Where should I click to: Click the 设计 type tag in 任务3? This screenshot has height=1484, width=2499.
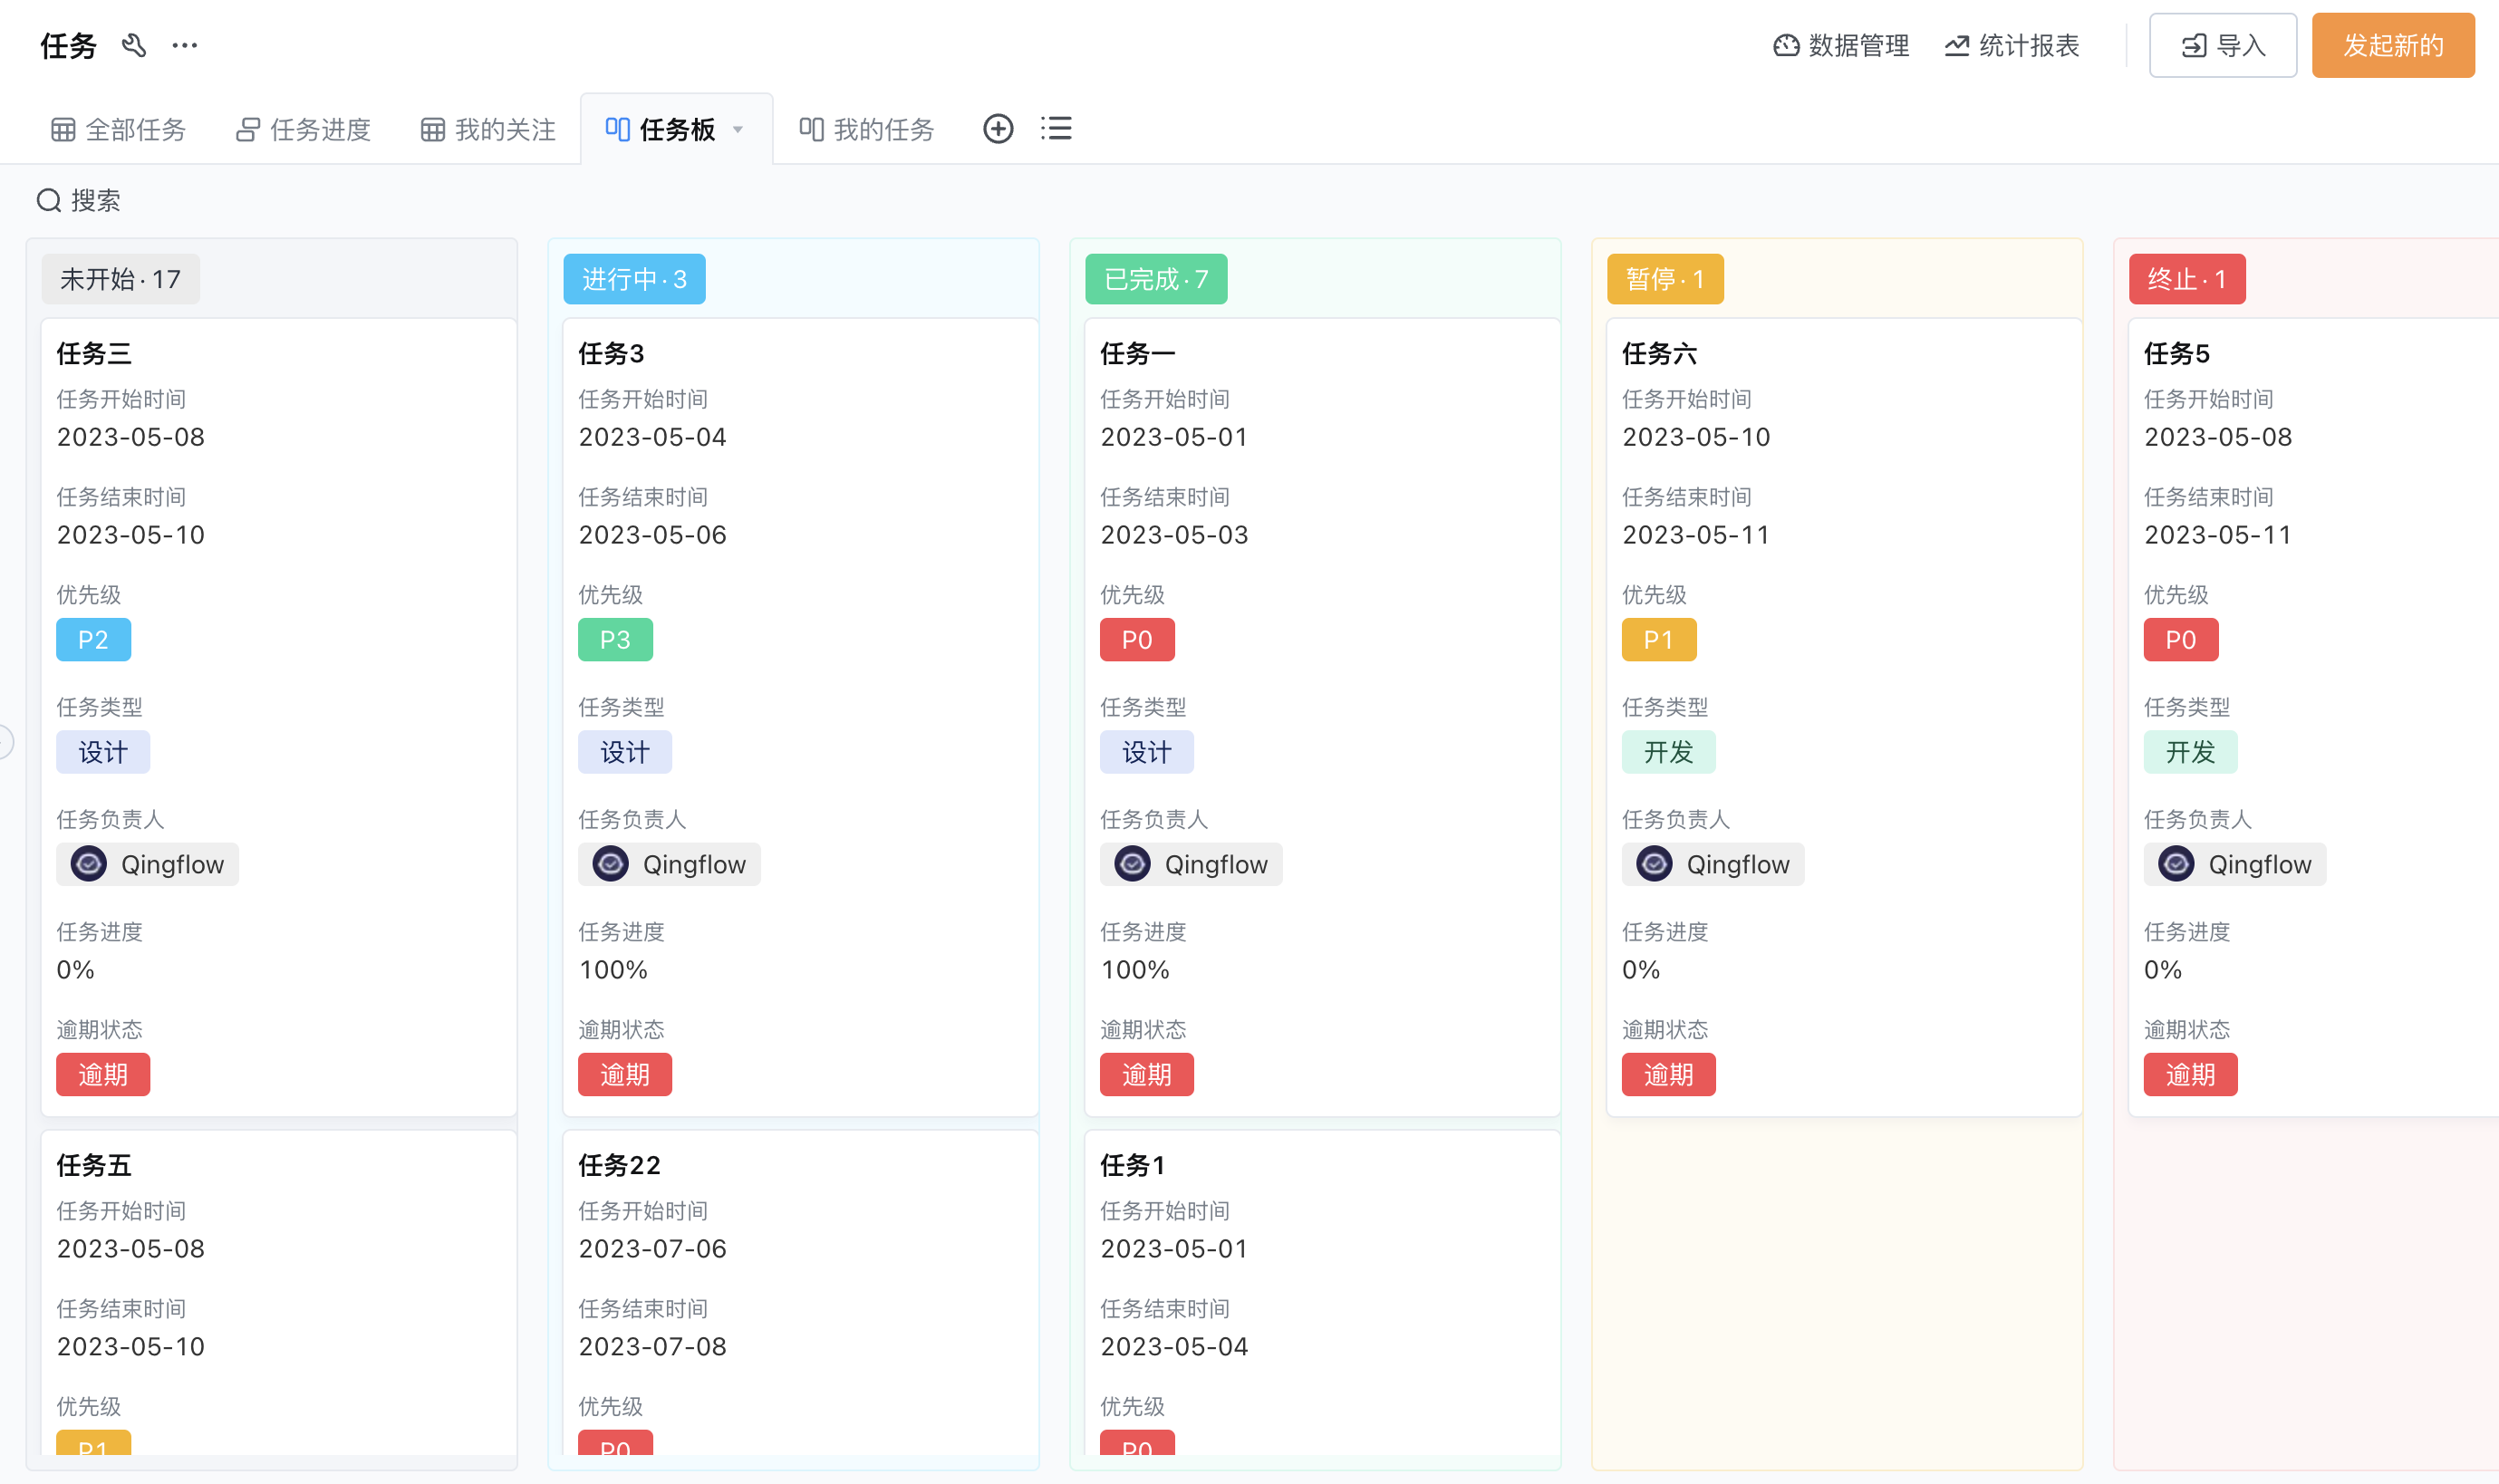(625, 752)
